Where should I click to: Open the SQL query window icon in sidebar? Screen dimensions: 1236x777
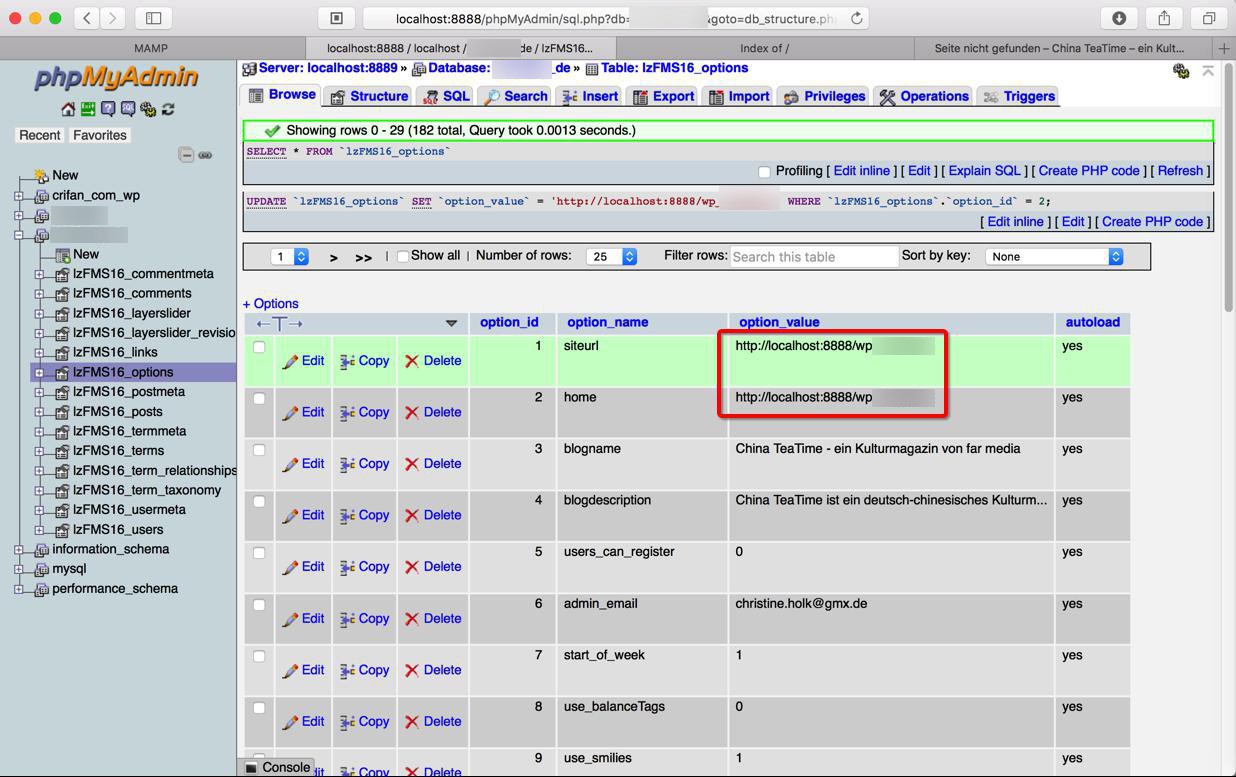128,109
